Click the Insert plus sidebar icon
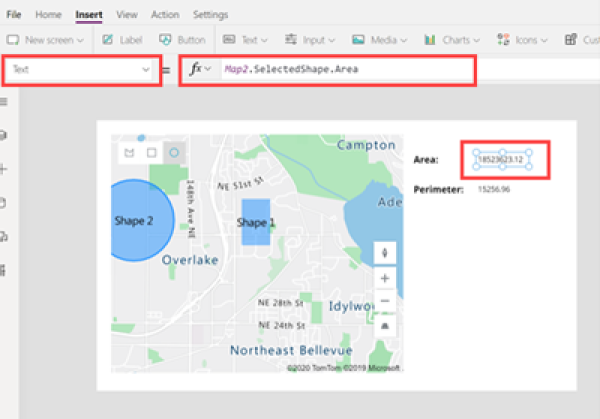Screen dimensions: 600x419 (x=3, y=169)
